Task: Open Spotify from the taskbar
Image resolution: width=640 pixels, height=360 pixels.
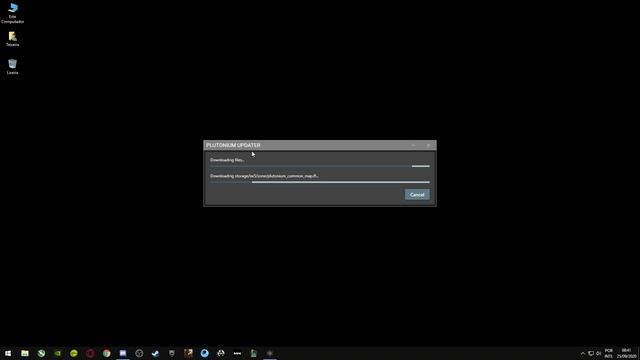Action: pos(74,353)
